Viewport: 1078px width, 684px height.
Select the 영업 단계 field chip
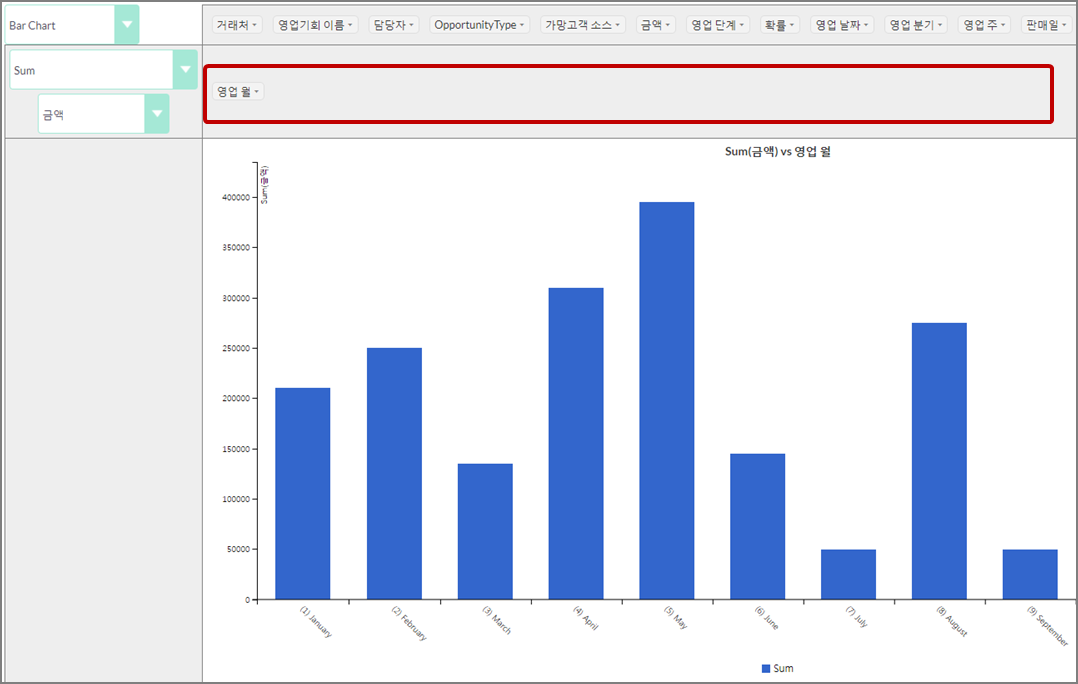[718, 25]
